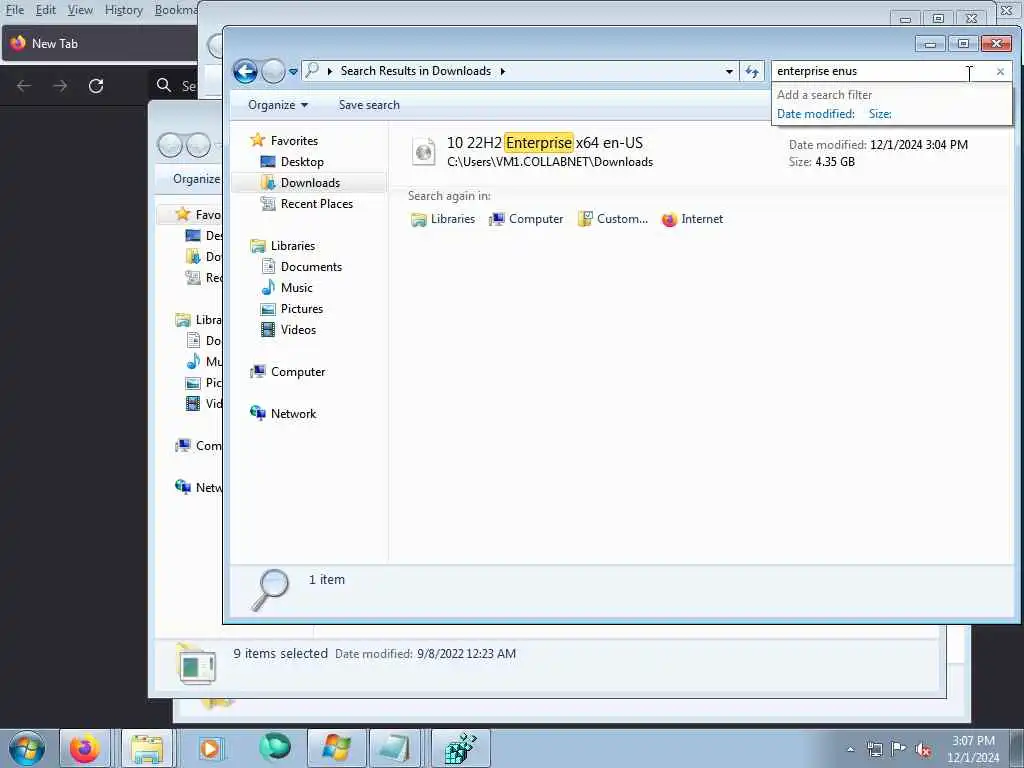Search again in Computer

point(526,219)
